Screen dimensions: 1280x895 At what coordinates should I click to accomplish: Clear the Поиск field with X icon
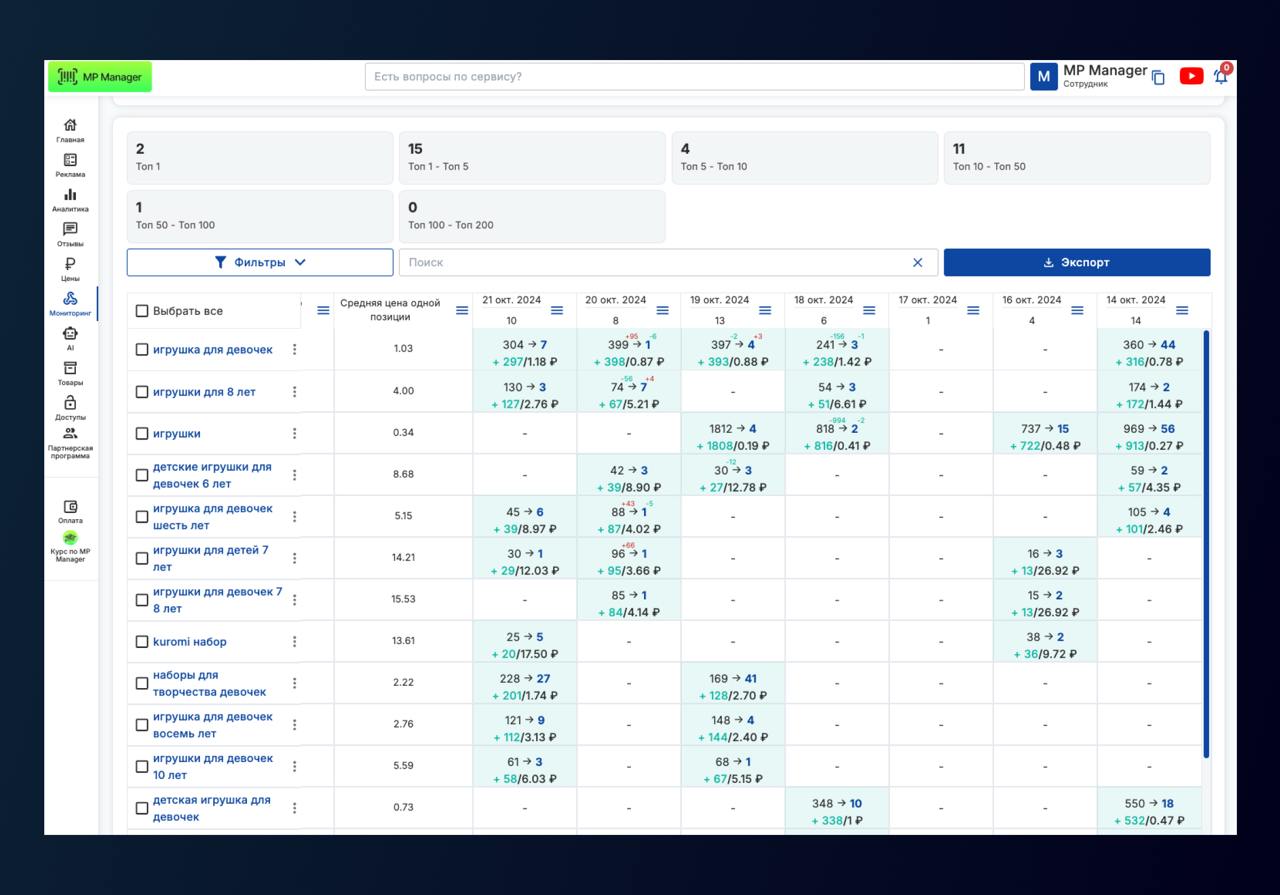coord(917,262)
